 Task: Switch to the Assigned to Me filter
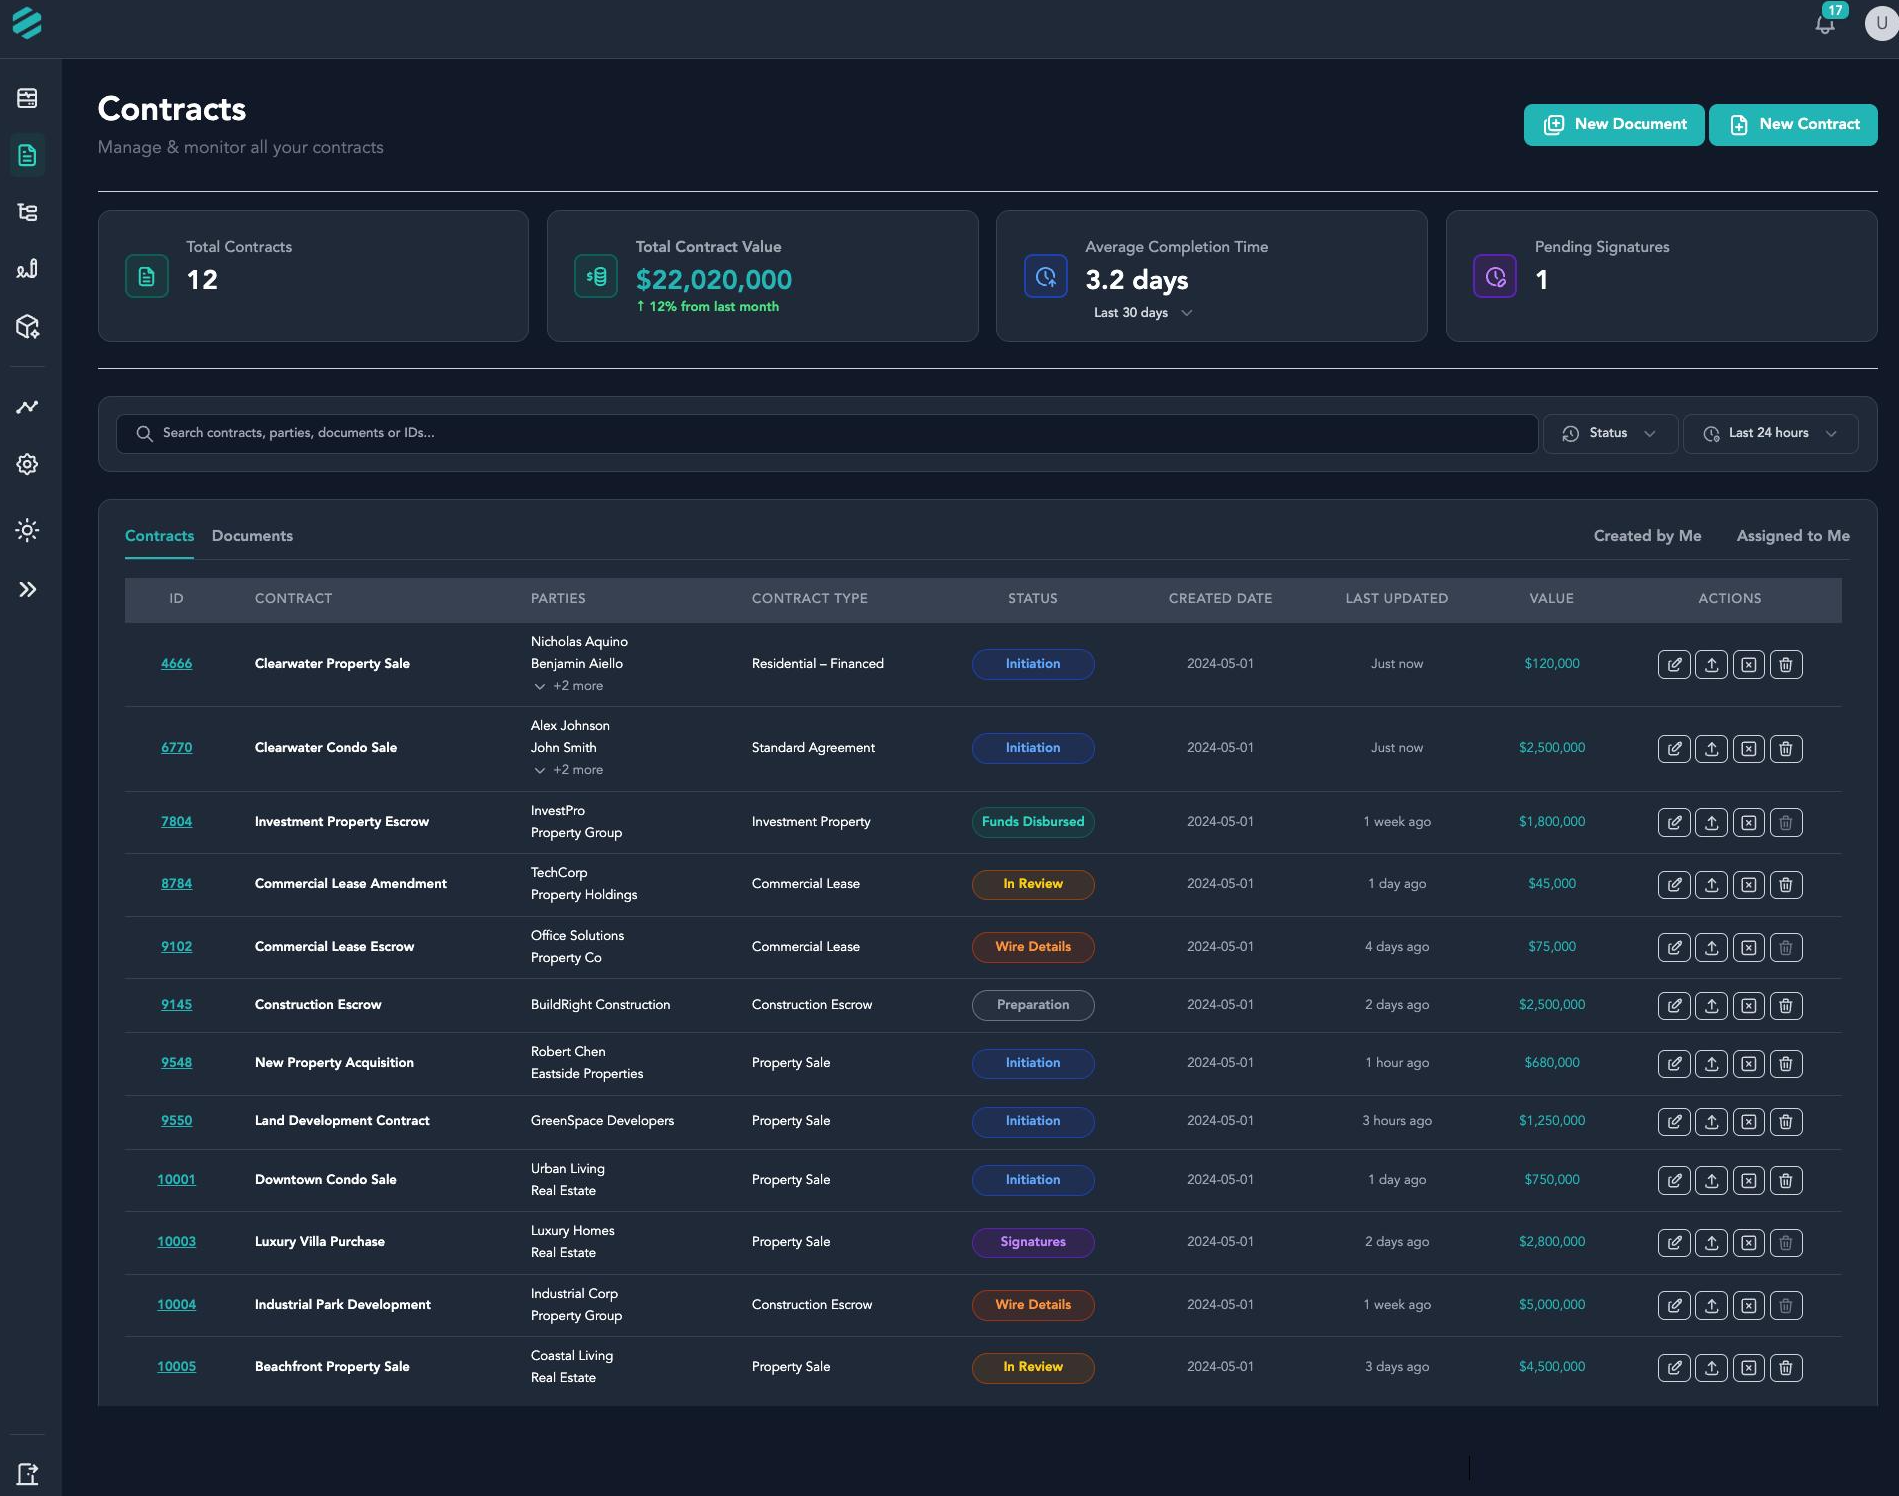coord(1792,536)
